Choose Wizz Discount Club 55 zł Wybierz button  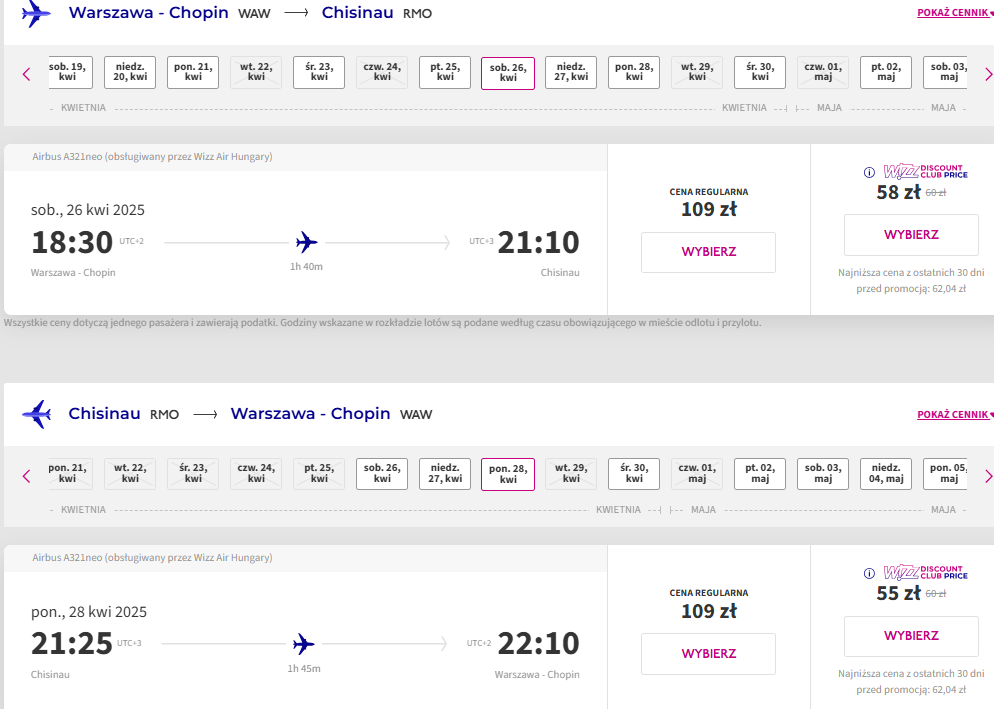tap(912, 636)
